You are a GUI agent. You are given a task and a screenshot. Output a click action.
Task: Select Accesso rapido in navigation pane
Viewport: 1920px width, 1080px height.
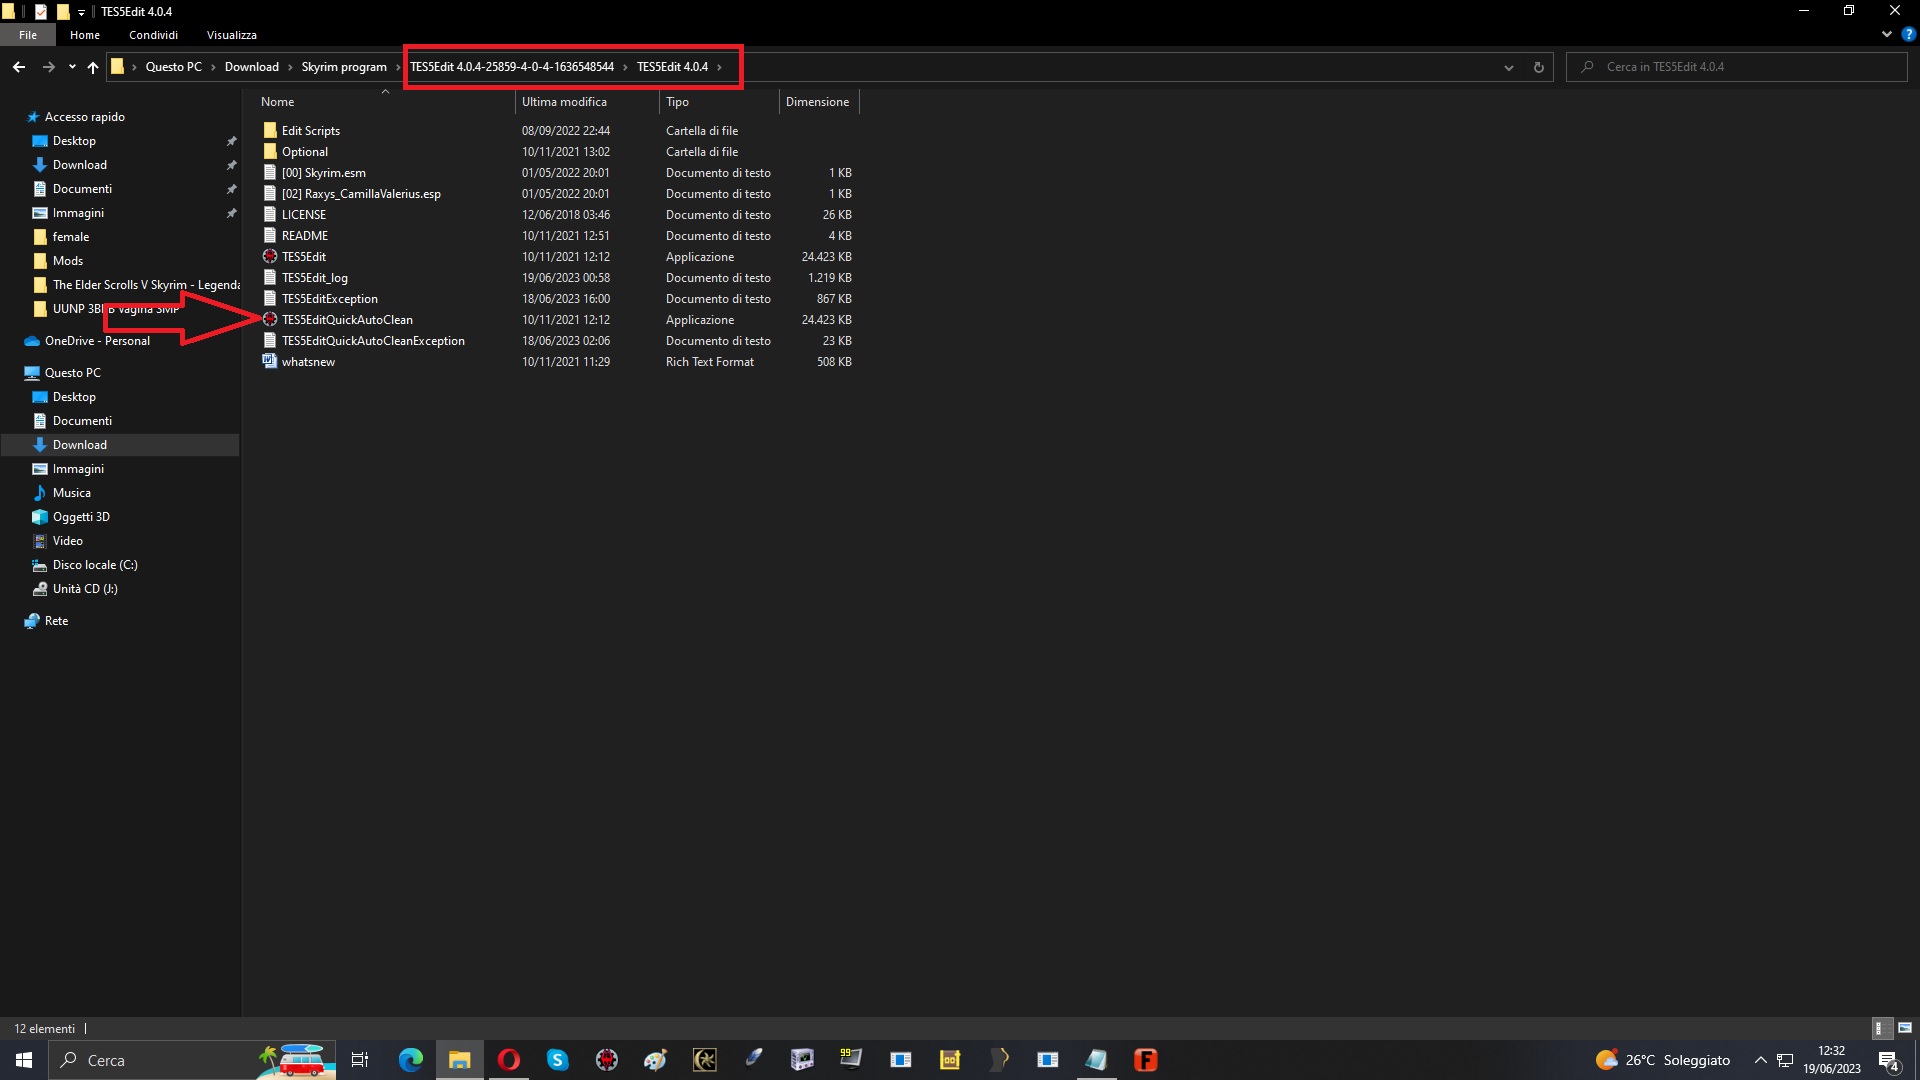pyautogui.click(x=84, y=117)
